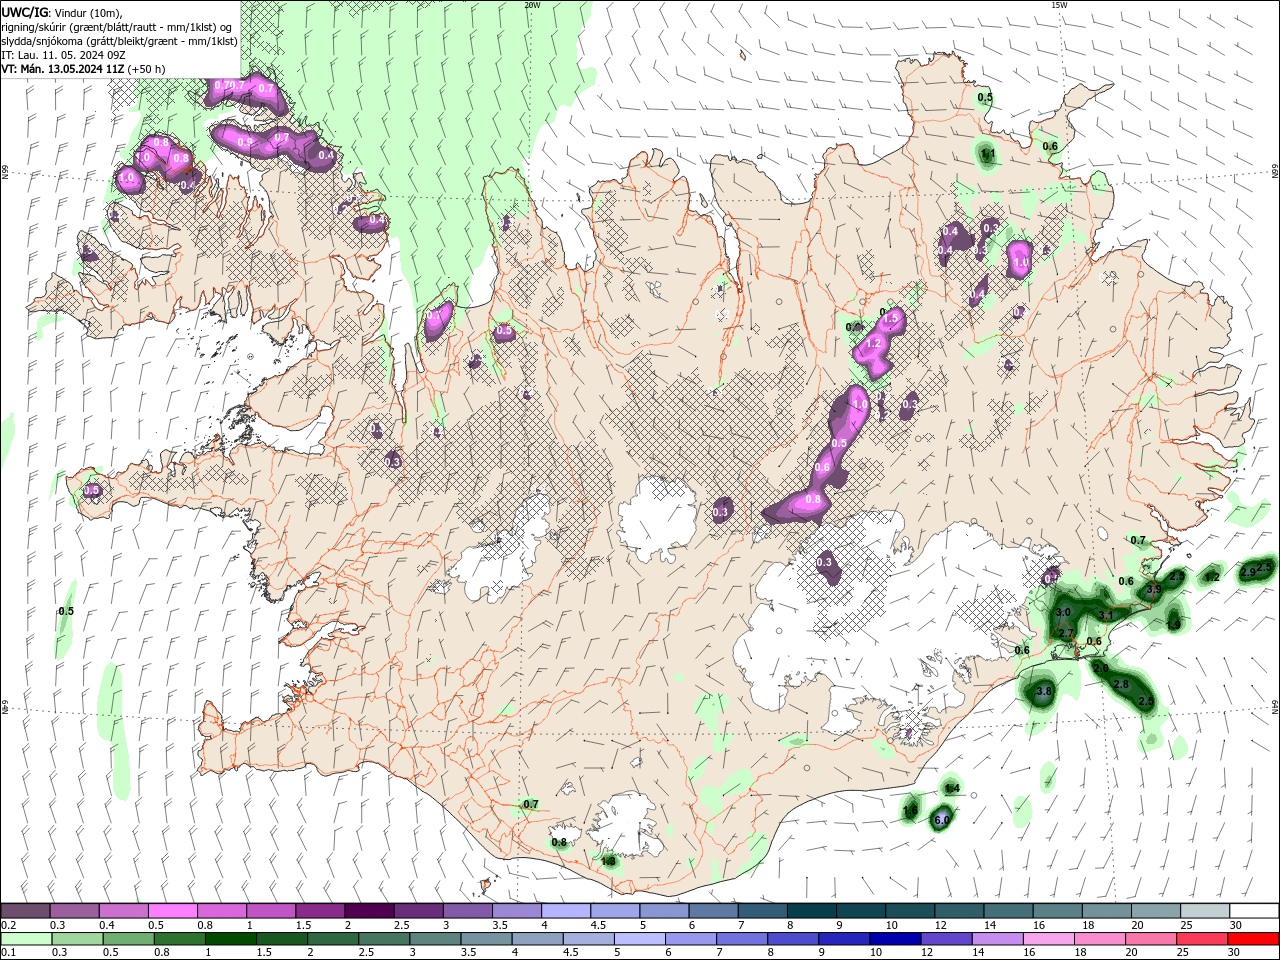1280x960 pixels.
Task: Click the "UWC/IG" title text
Action: pos(25,12)
